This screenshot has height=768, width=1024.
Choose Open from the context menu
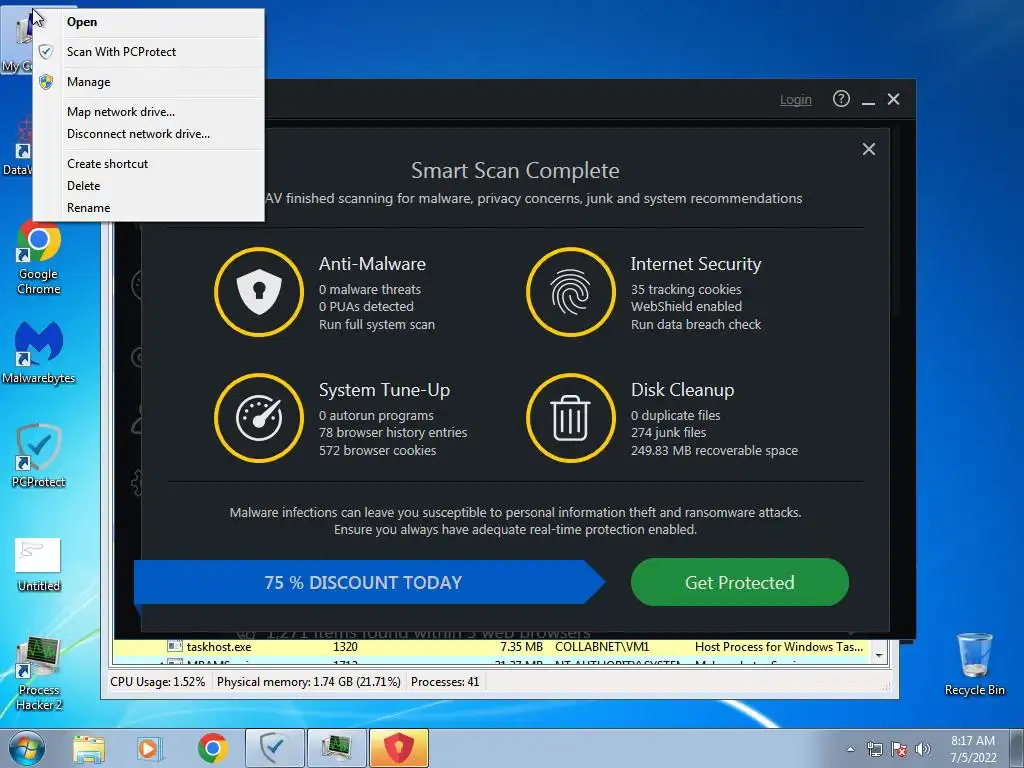coord(149,22)
